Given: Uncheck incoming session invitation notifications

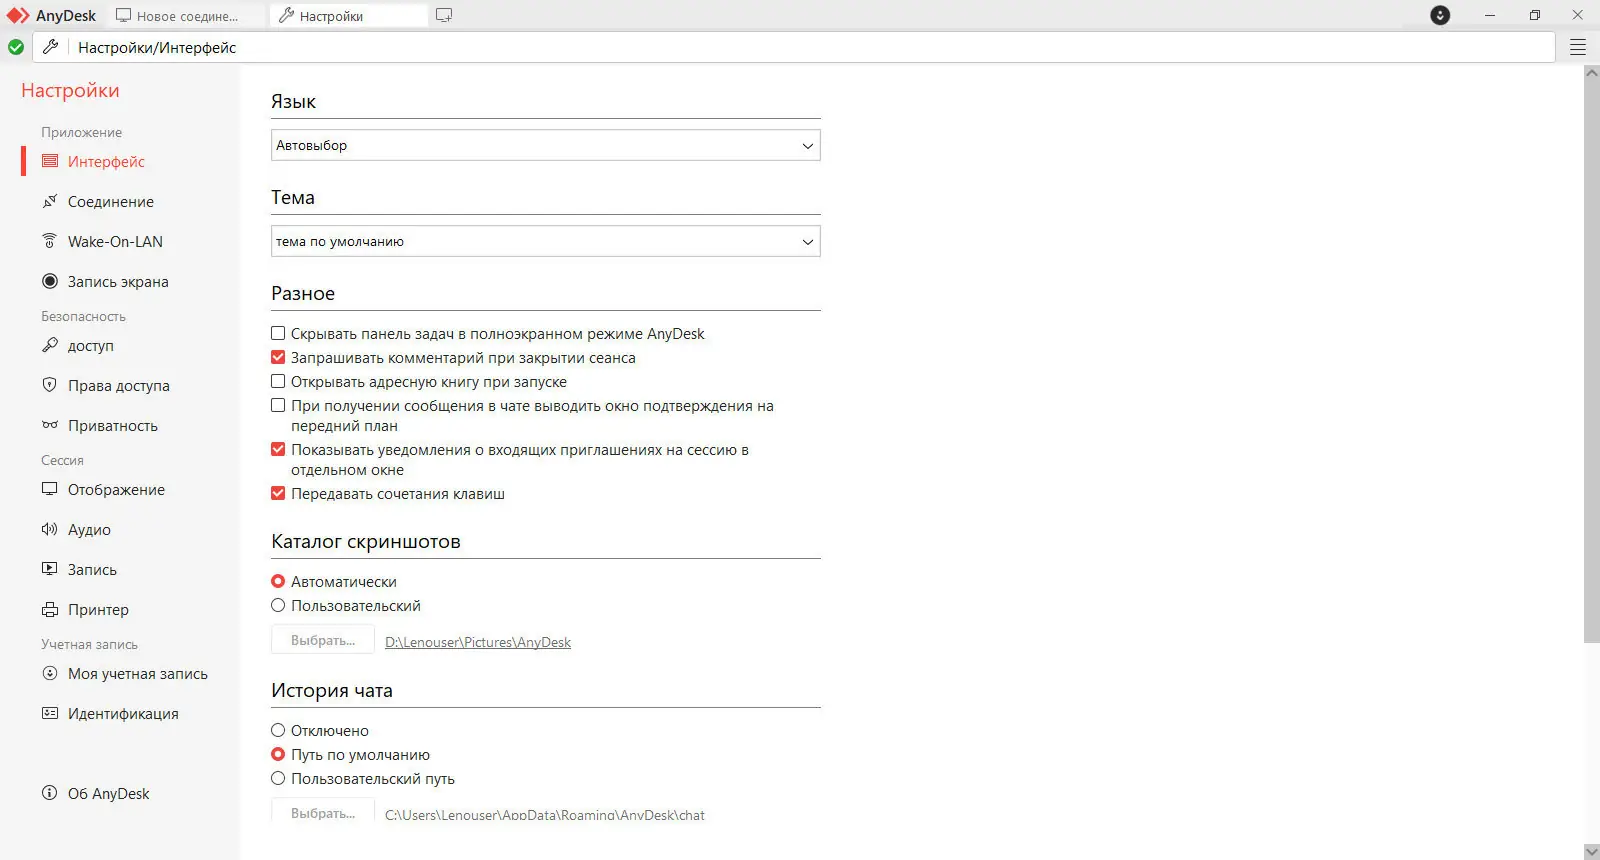Looking at the screenshot, I should click(278, 449).
